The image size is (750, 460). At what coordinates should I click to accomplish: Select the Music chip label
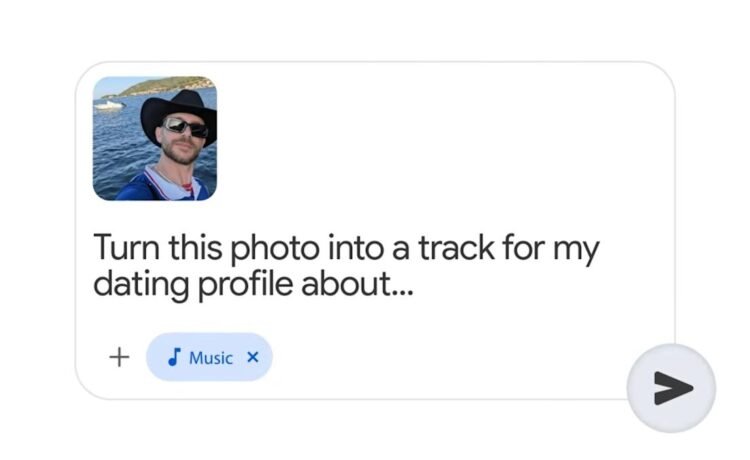(x=210, y=357)
